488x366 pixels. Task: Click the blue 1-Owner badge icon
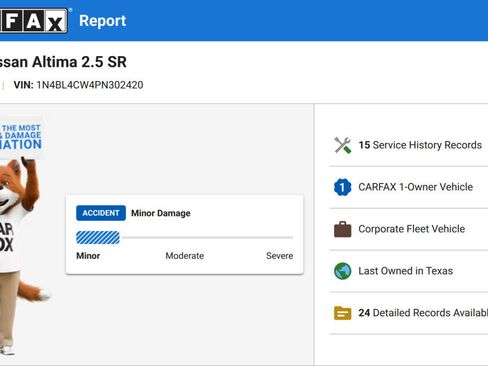click(x=343, y=187)
